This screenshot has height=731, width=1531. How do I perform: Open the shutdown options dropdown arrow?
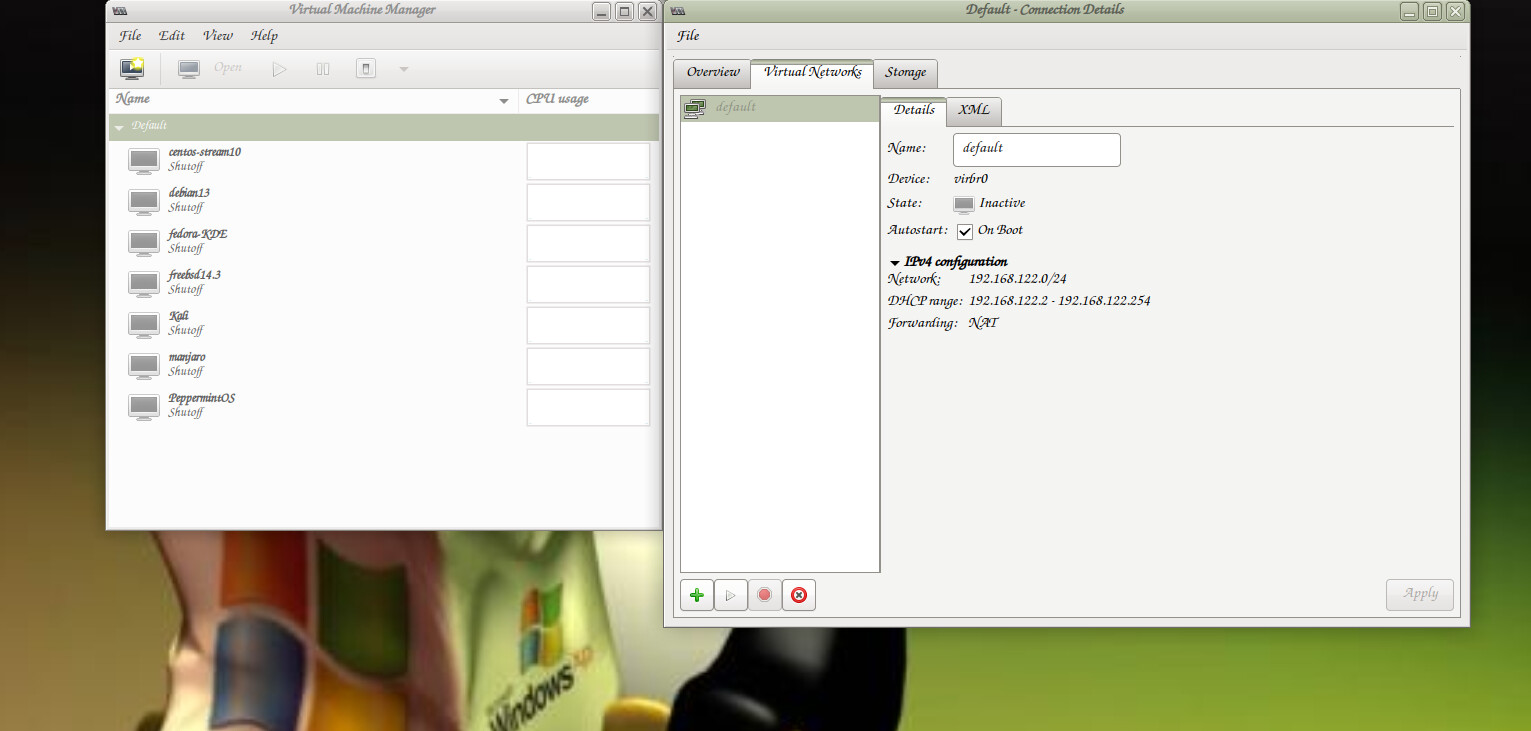coord(404,69)
